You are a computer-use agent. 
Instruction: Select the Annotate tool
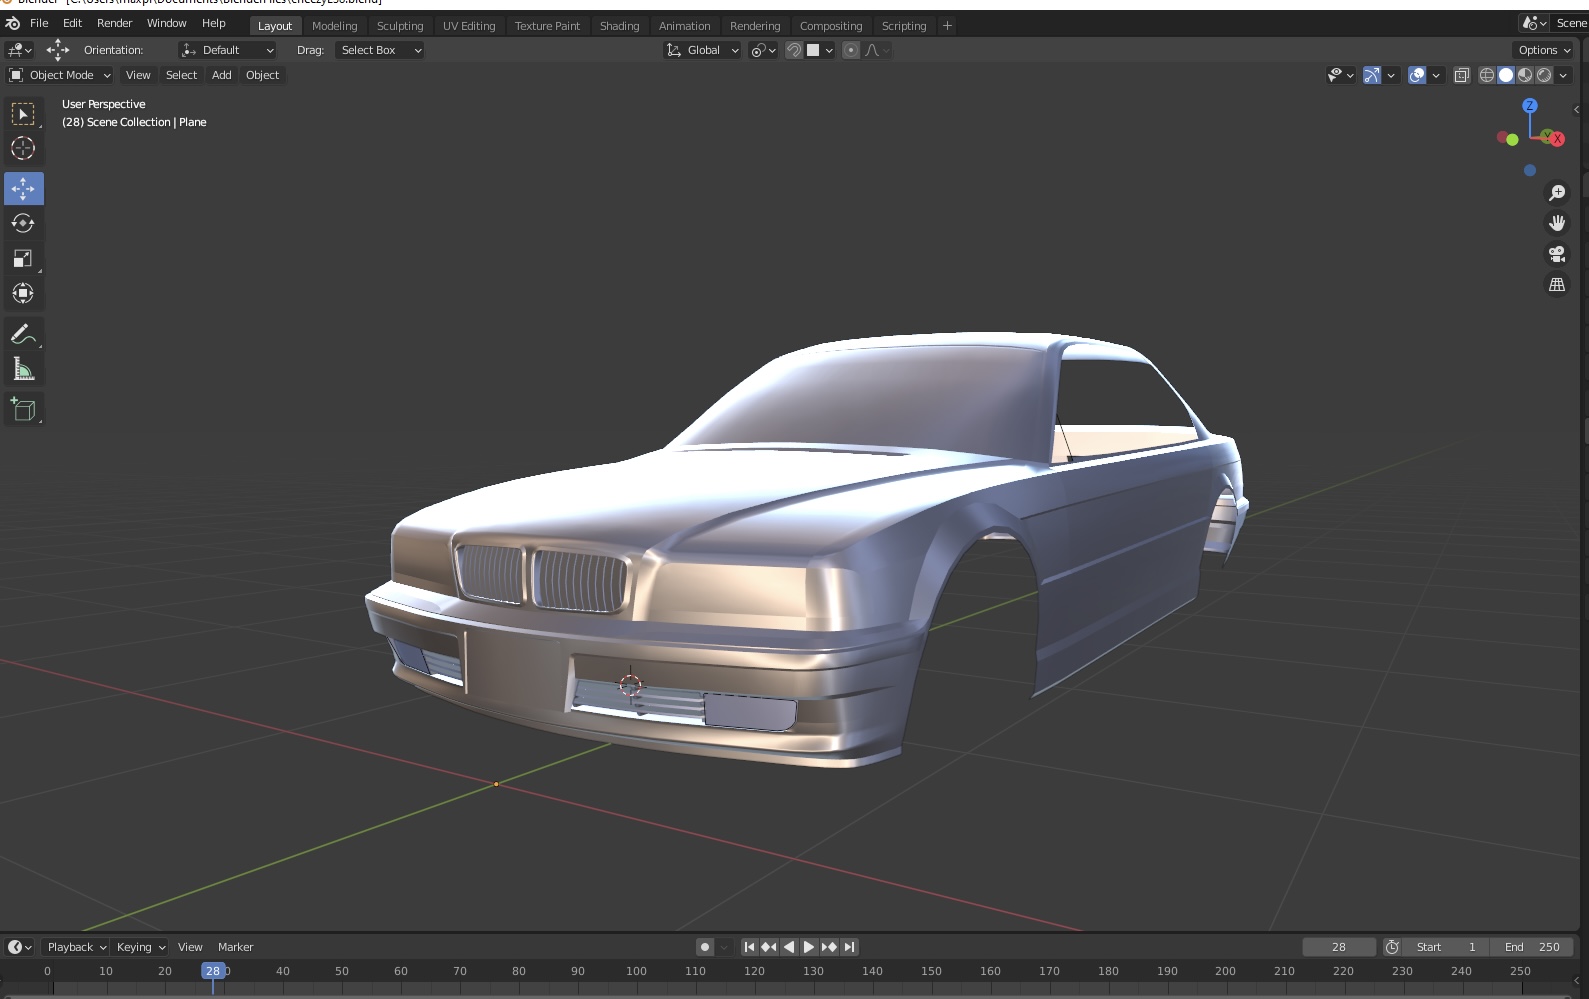point(23,334)
